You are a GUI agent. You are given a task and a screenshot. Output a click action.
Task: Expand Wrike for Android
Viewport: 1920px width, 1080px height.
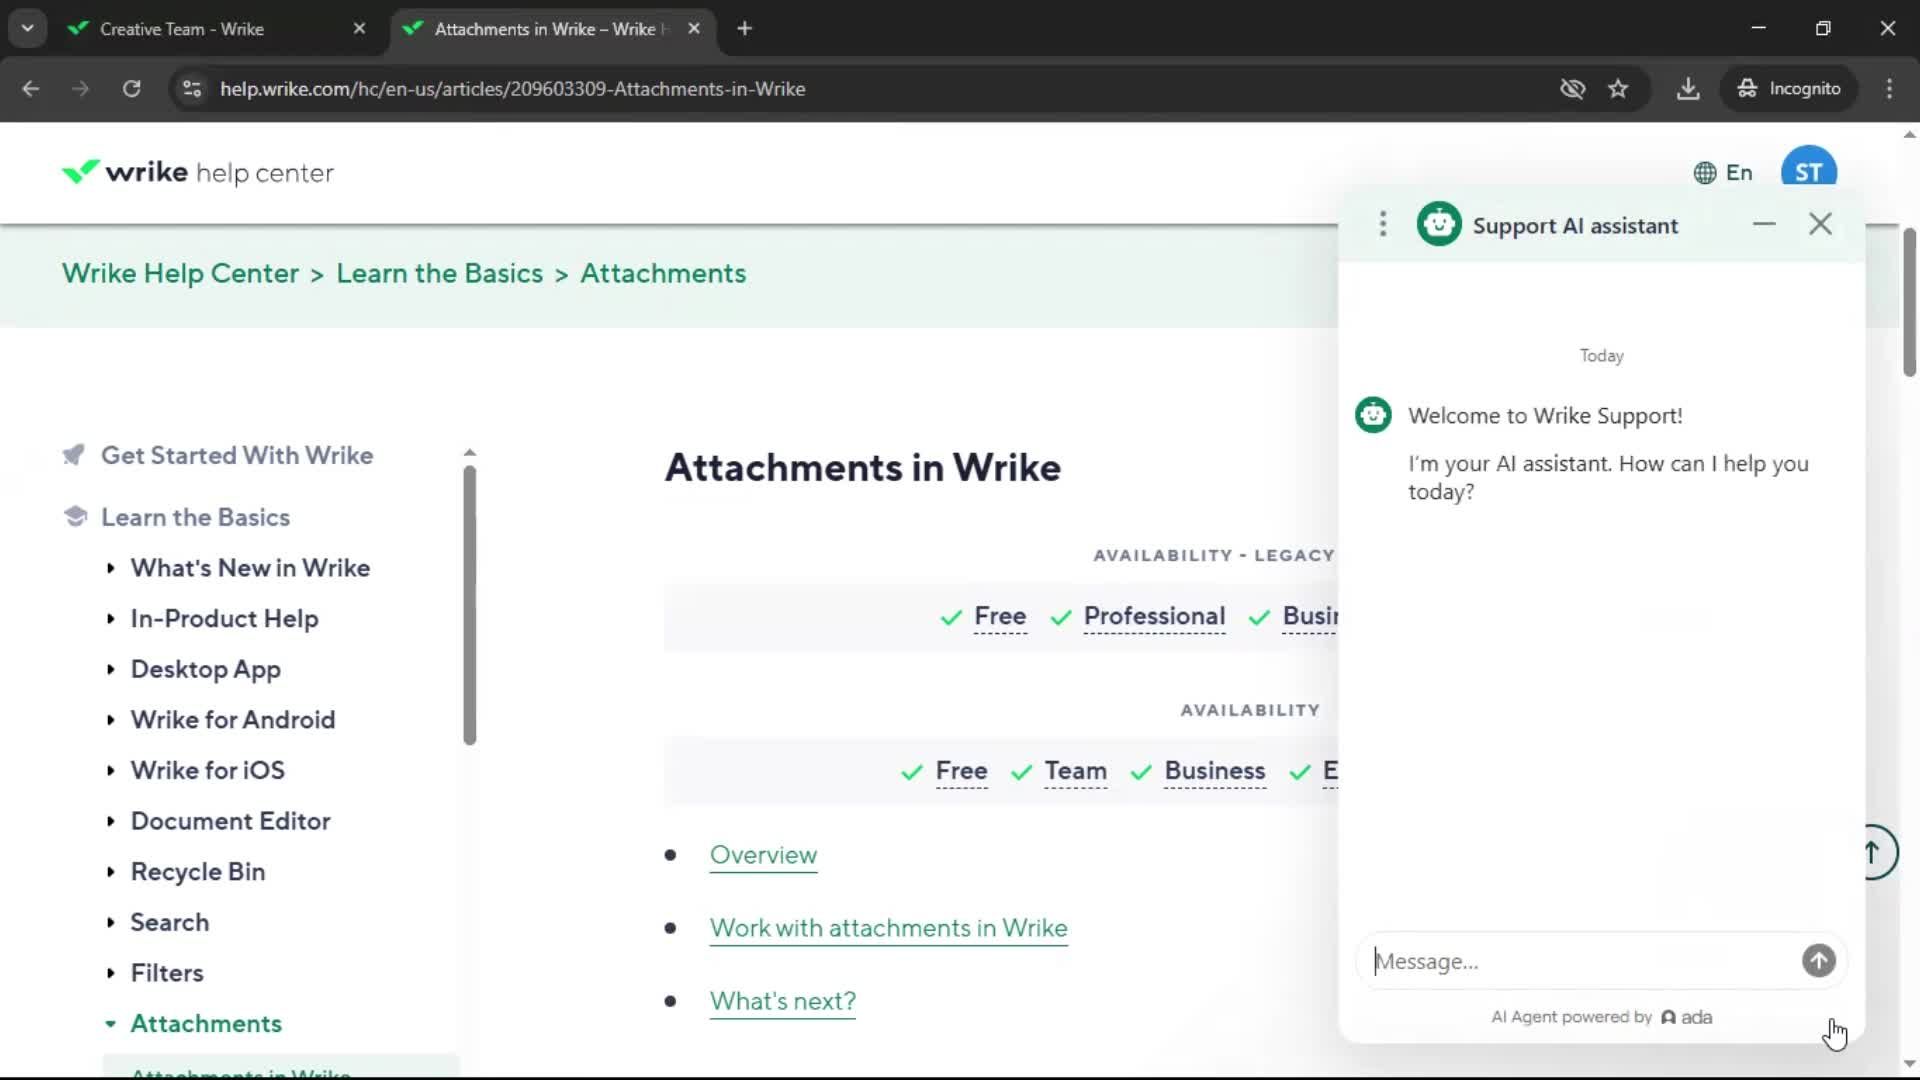click(232, 720)
